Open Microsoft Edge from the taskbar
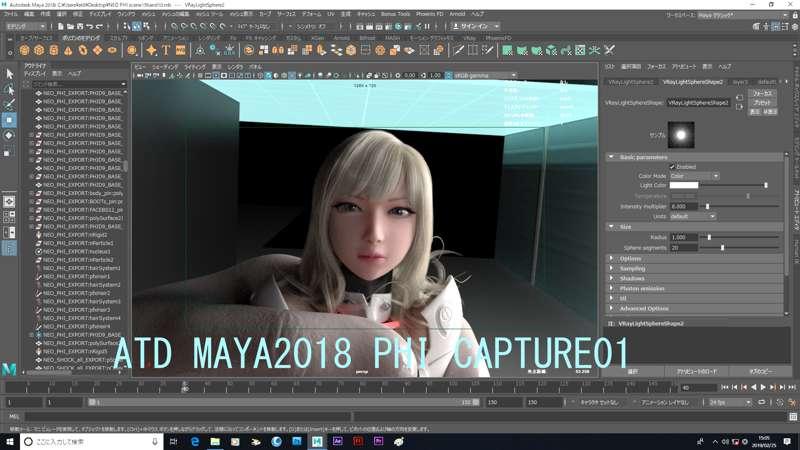800x450 pixels. pyautogui.click(x=195, y=441)
